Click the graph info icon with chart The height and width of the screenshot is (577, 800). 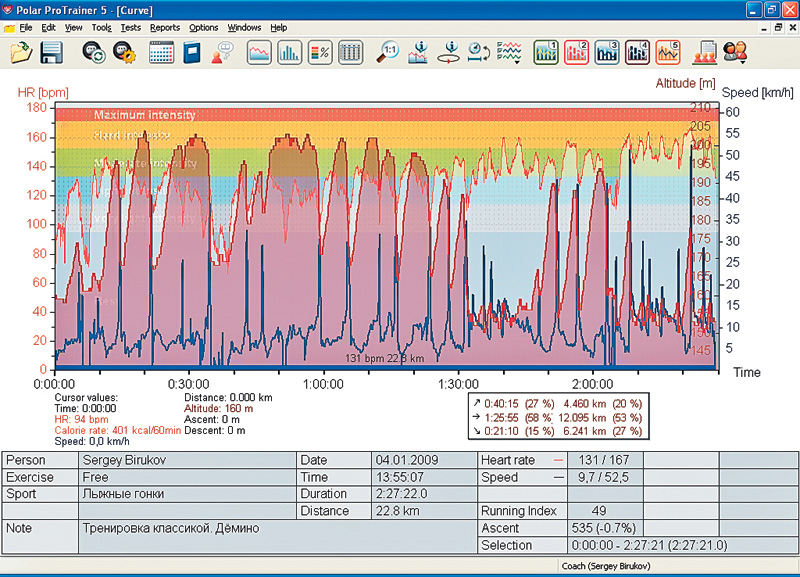pyautogui.click(x=418, y=53)
